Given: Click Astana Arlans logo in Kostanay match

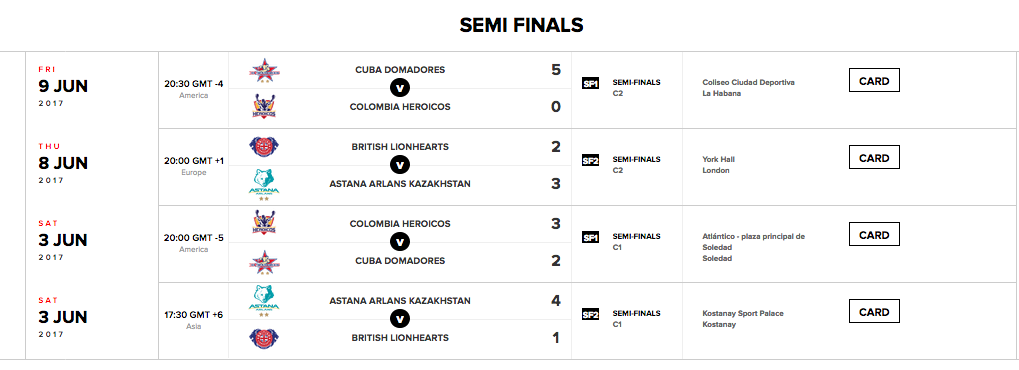Looking at the screenshot, I should pyautogui.click(x=264, y=301).
